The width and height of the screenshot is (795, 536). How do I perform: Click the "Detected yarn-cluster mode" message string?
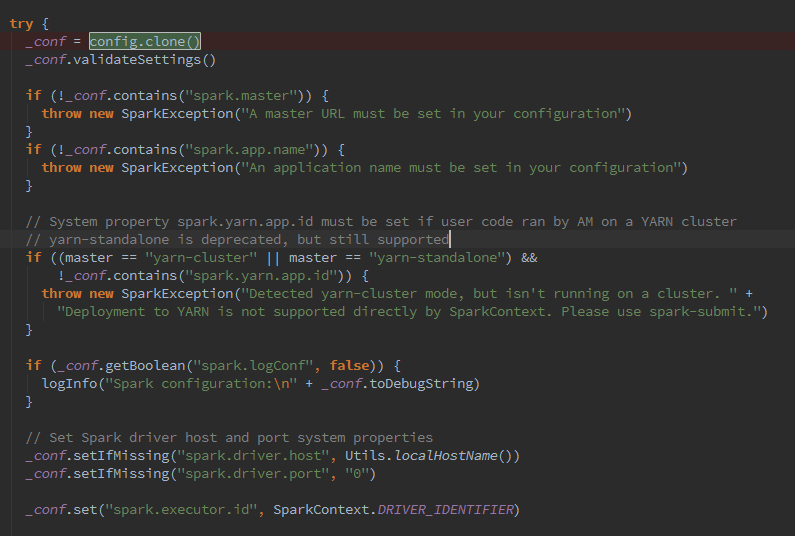tap(489, 294)
